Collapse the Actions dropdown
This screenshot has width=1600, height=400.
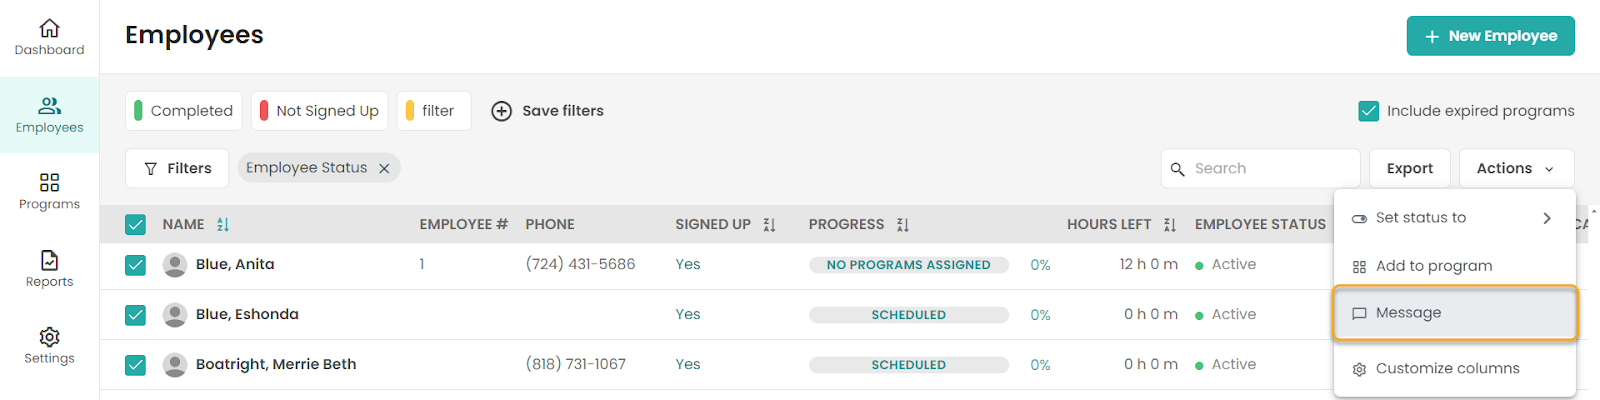(1516, 168)
